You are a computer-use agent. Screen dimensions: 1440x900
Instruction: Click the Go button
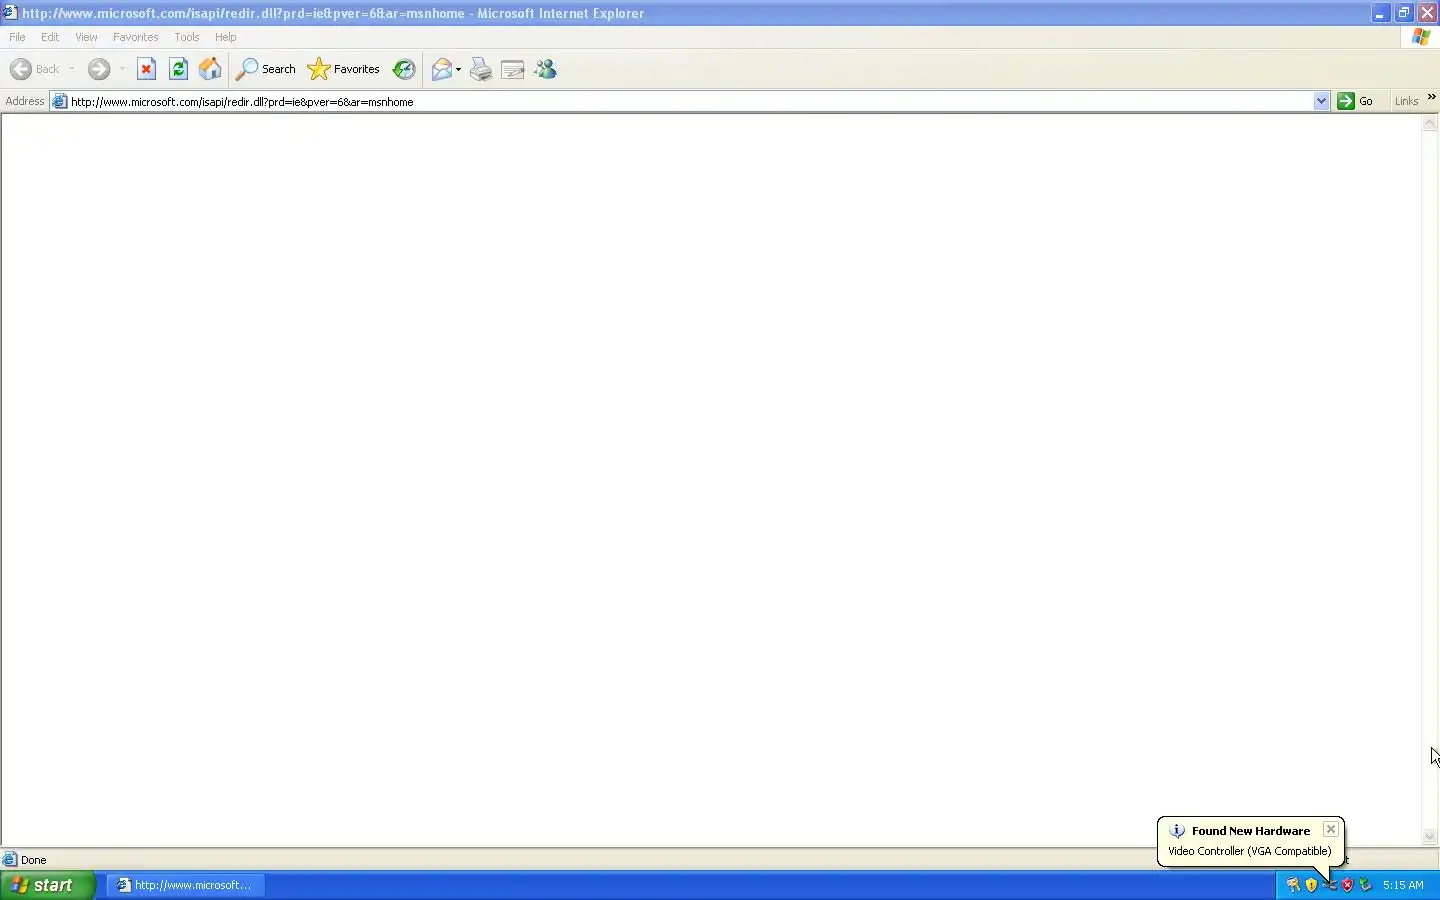[1358, 101]
